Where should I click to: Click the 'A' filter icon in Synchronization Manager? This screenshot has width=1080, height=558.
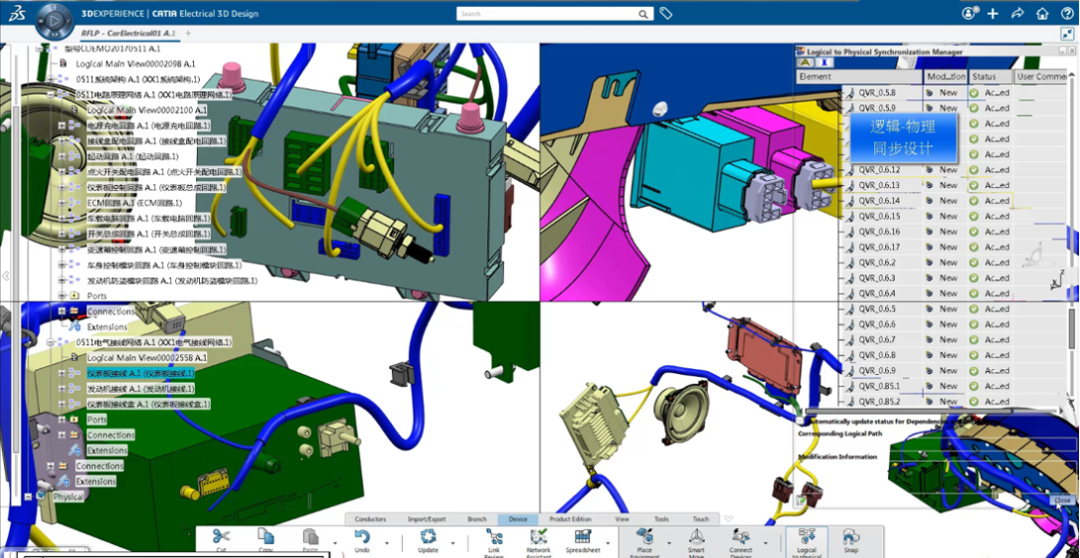coord(805,63)
